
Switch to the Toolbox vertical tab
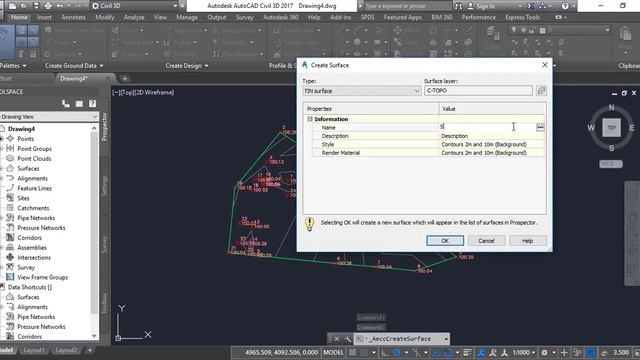click(104, 303)
